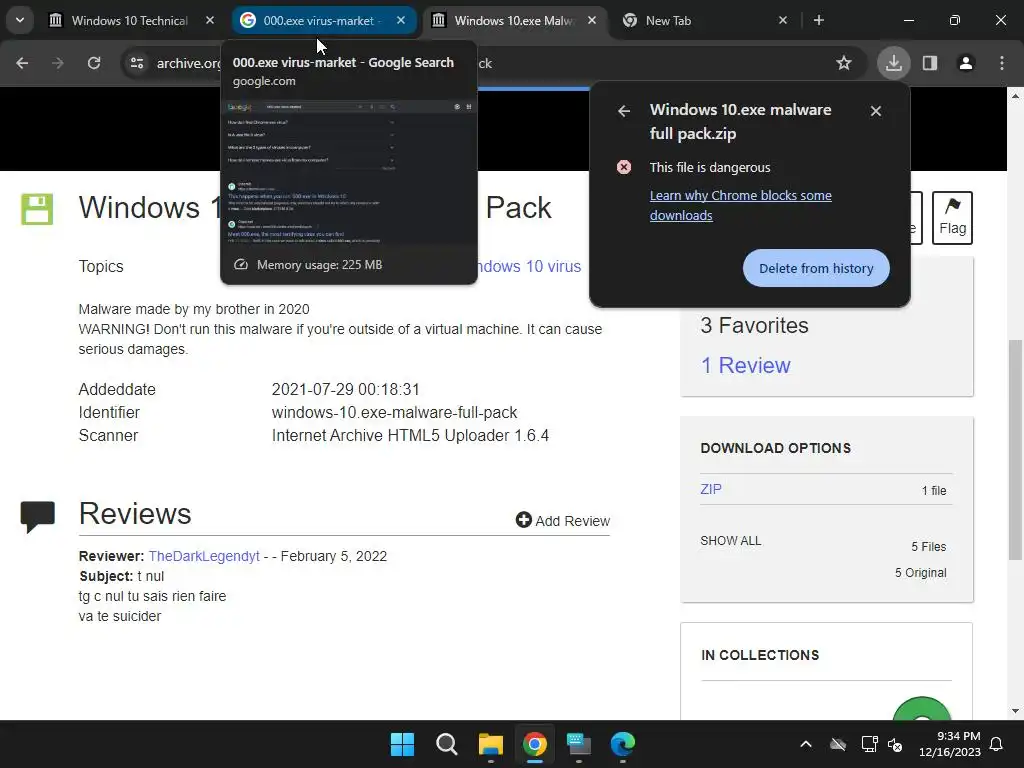1024x768 pixels.
Task: Go back in the download popup
Action: coord(624,111)
